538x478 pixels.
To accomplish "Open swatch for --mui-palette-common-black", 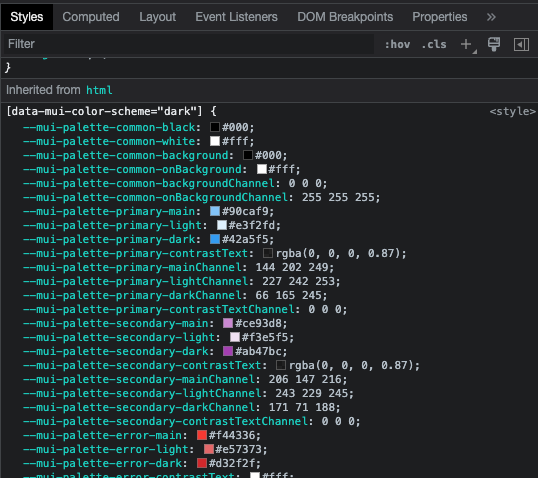I will click(x=215, y=127).
